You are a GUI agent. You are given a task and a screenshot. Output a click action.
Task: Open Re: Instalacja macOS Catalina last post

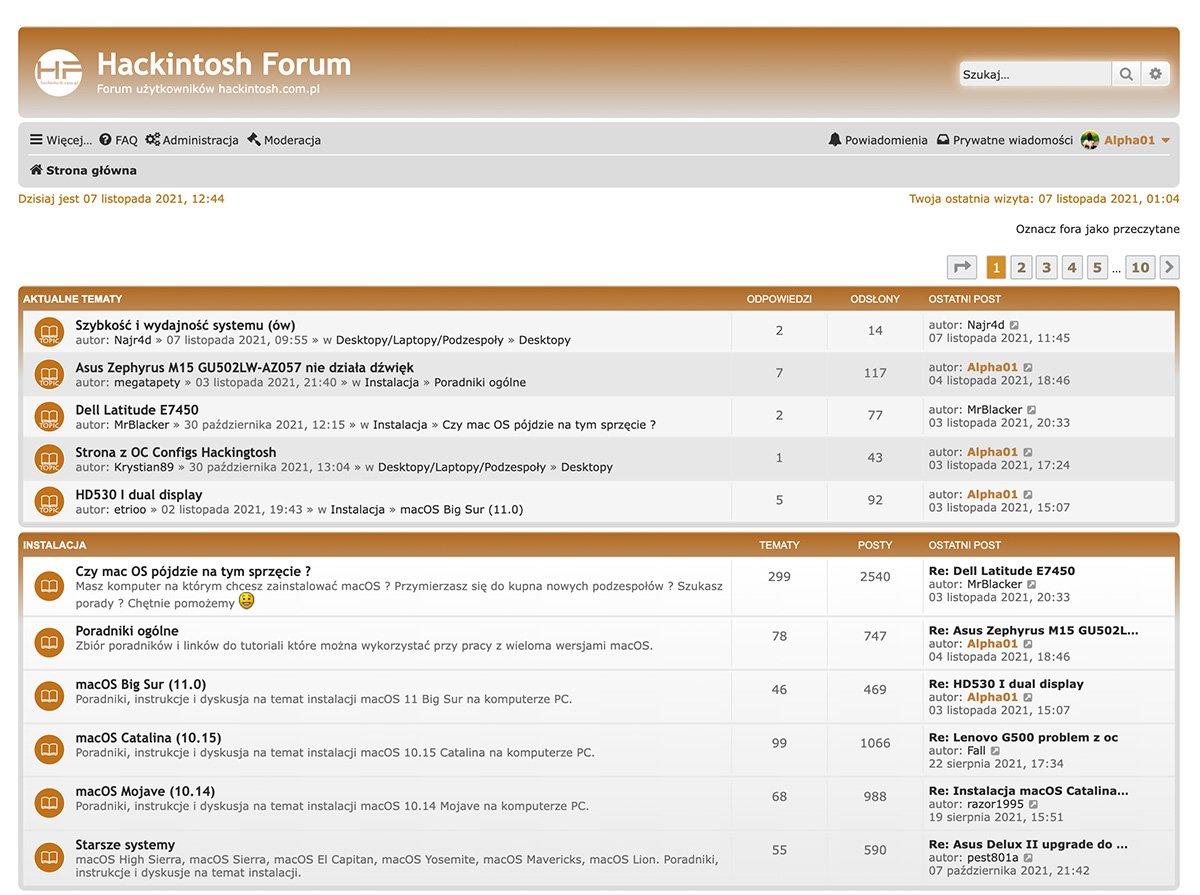[1029, 791]
